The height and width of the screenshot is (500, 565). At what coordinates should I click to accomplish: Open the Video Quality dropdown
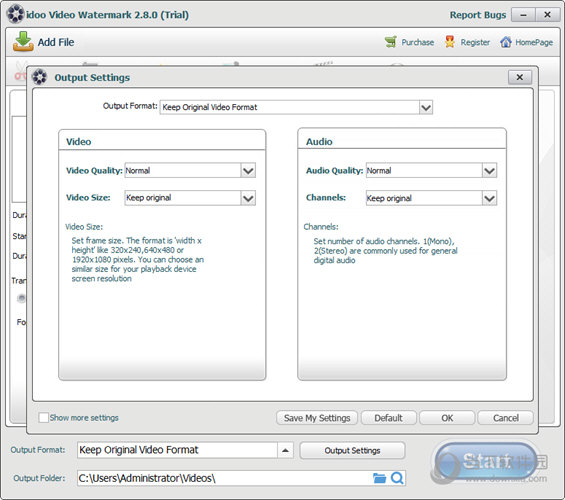tap(248, 170)
